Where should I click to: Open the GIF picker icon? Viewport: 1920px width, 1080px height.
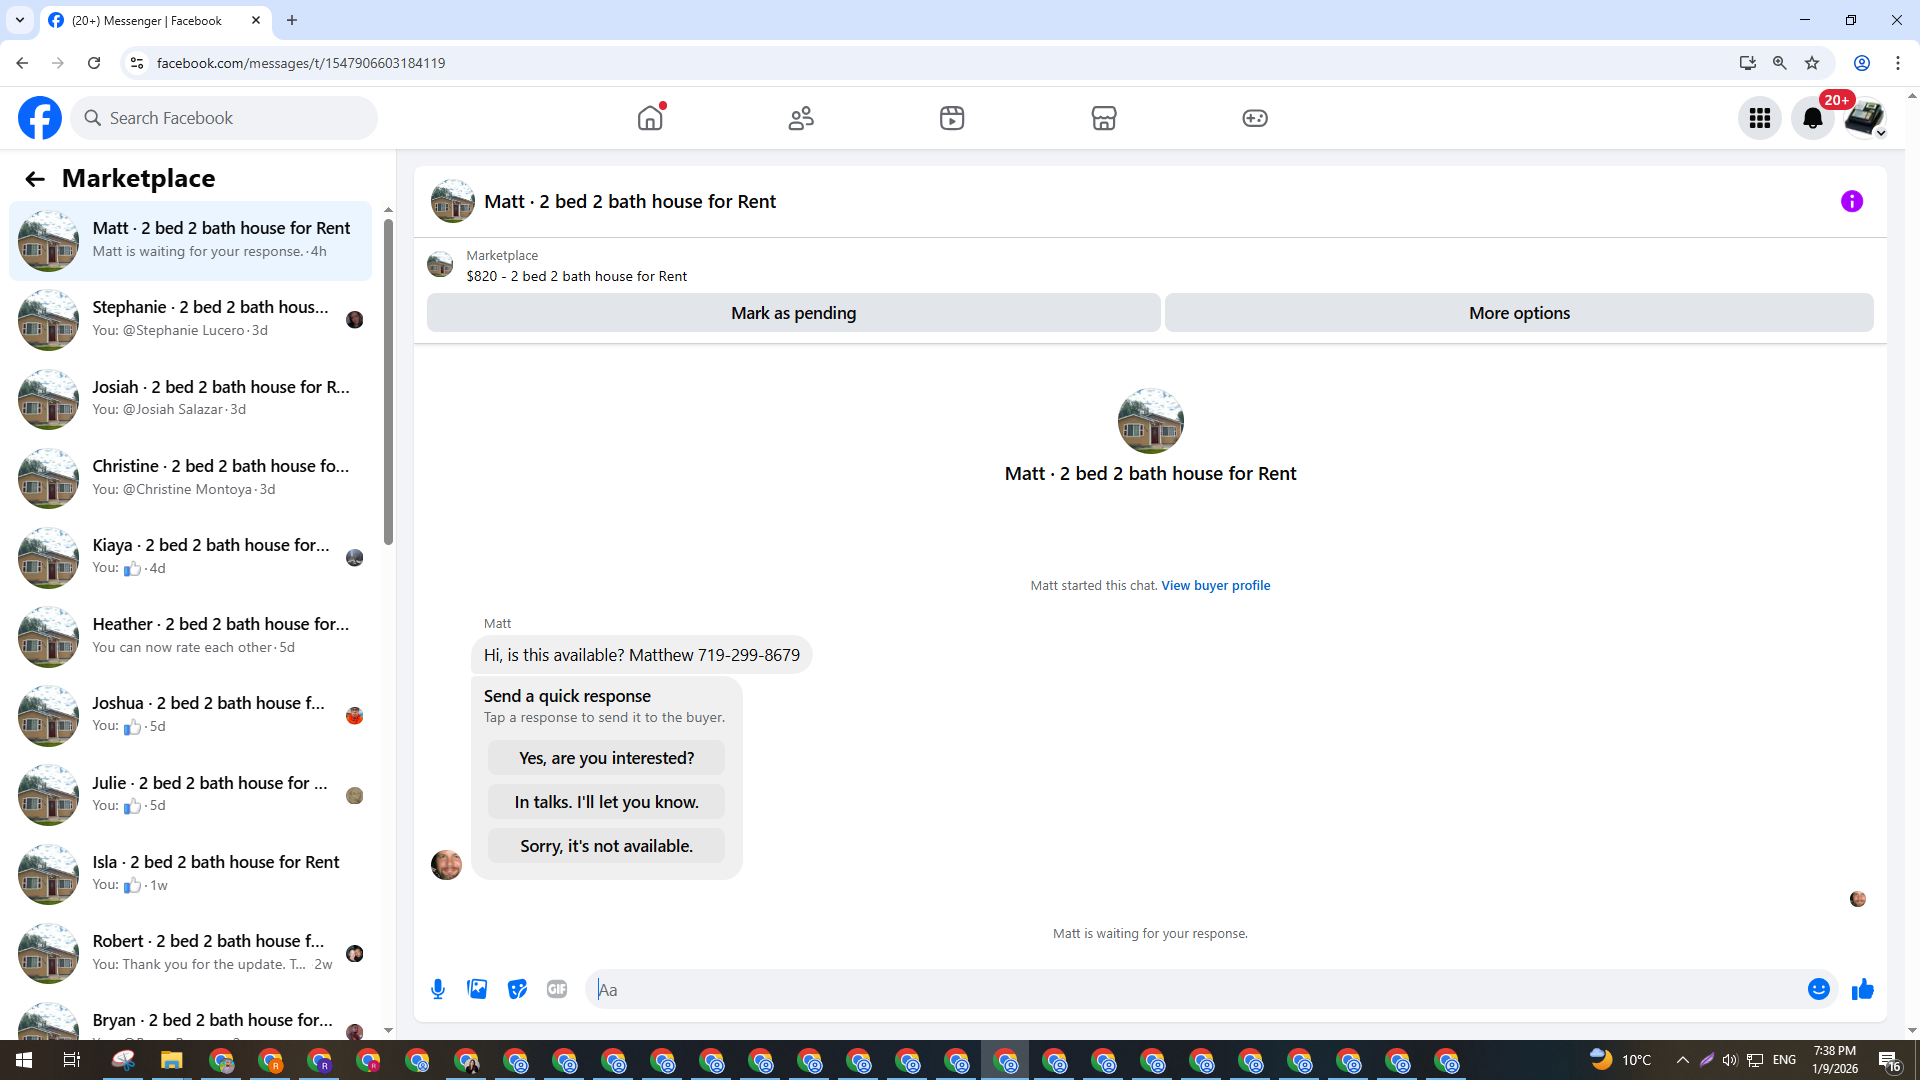coord(557,989)
